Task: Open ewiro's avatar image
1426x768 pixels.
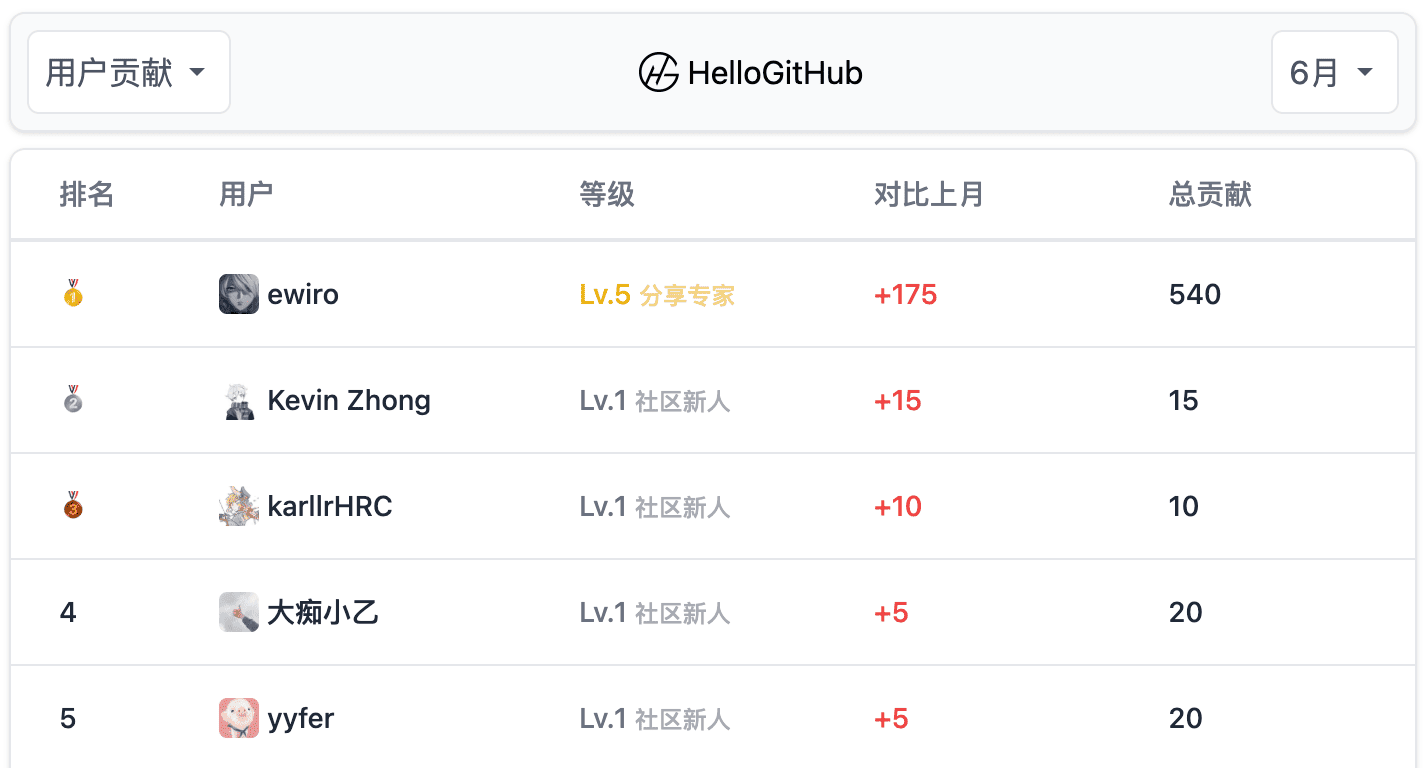Action: (239, 294)
